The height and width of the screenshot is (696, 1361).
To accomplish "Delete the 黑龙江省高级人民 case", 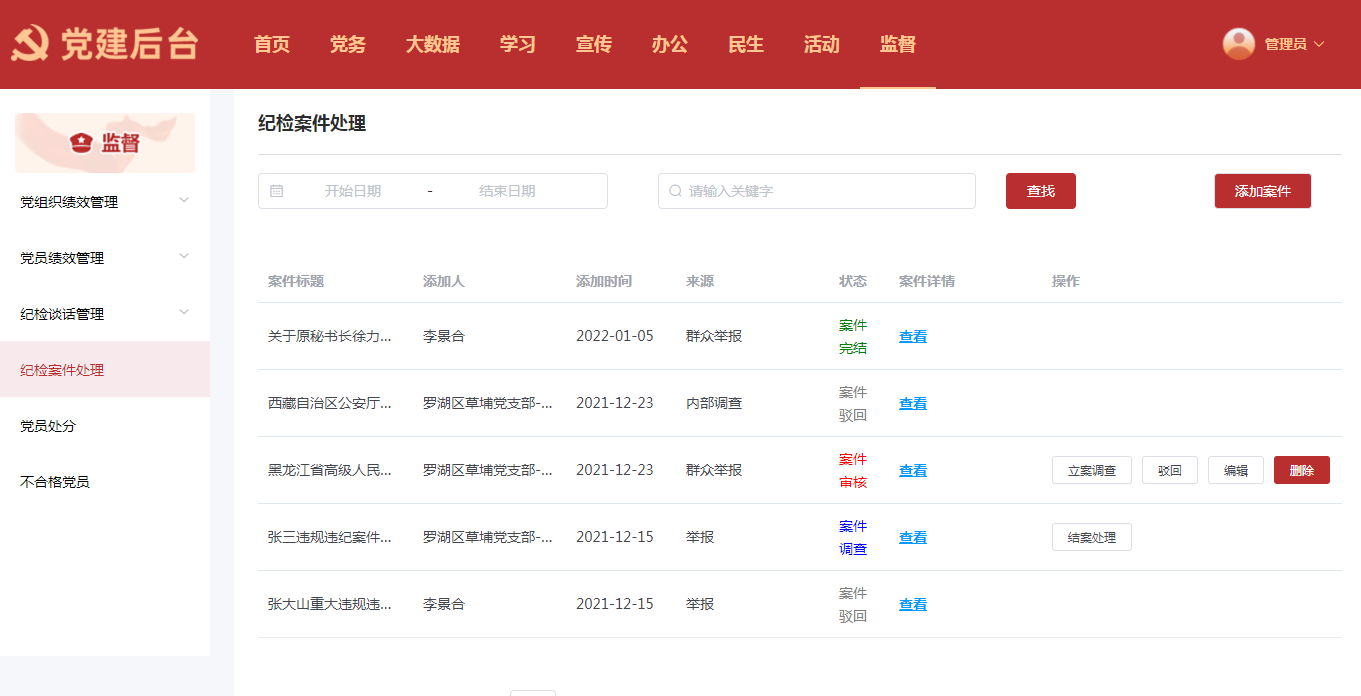I will [1301, 470].
